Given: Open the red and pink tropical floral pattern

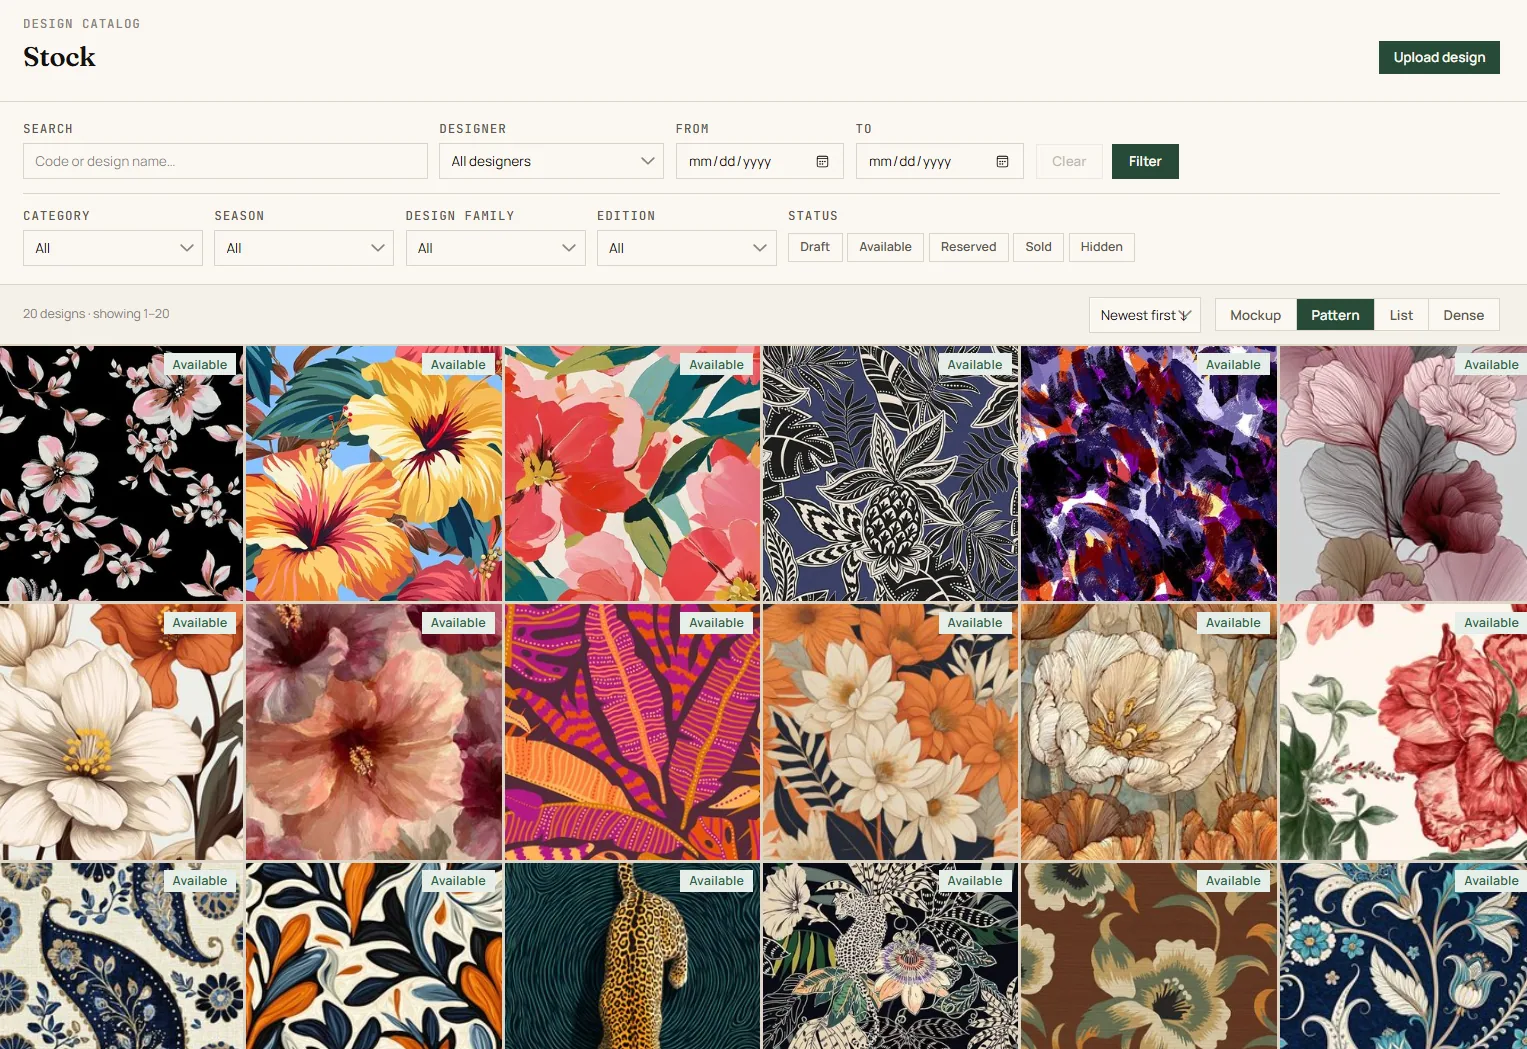Looking at the screenshot, I should point(632,474).
